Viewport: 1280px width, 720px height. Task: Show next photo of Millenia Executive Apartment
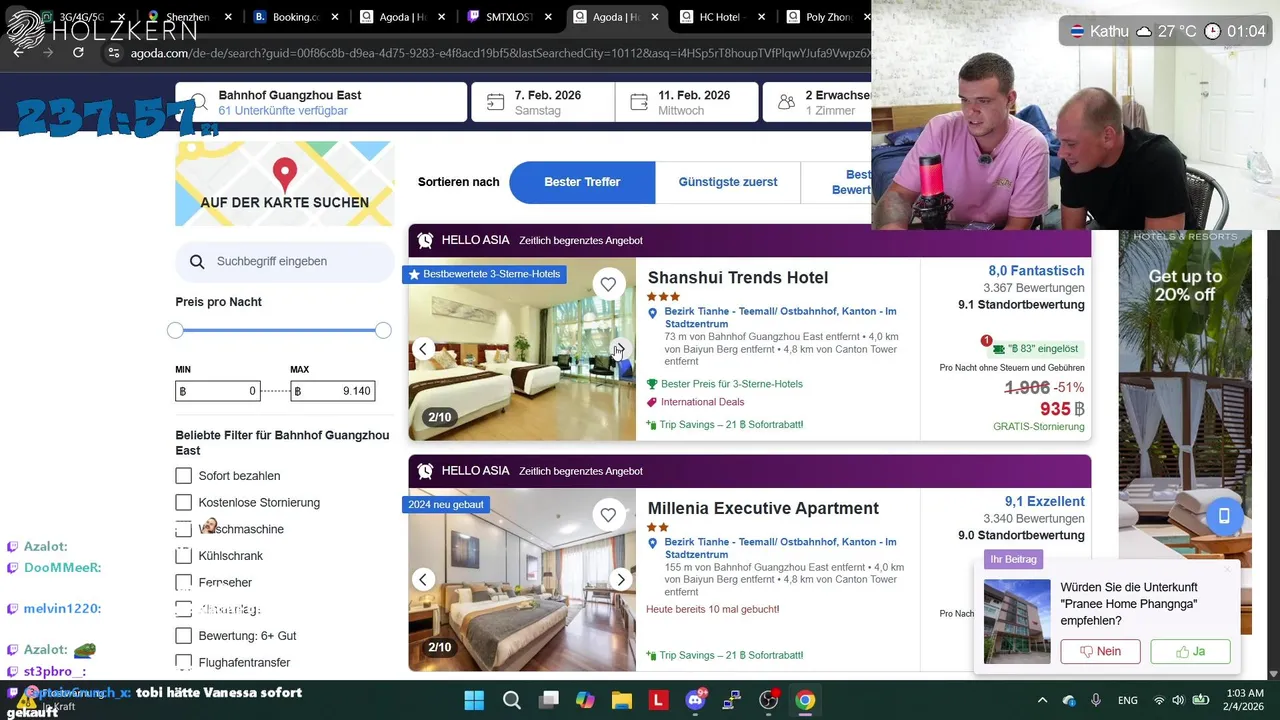pyautogui.click(x=620, y=579)
